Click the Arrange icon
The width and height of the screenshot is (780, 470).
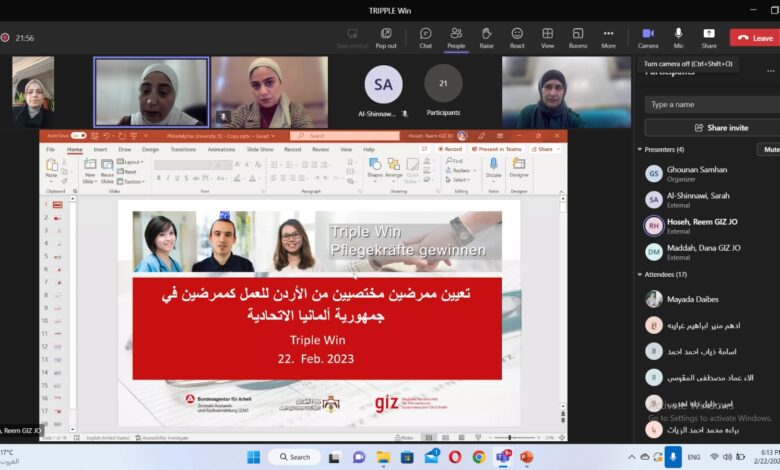point(393,164)
